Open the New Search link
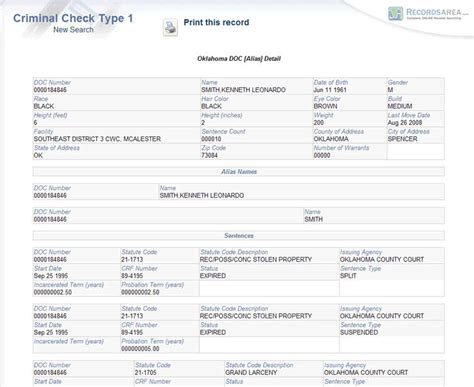Image resolution: width=474 pixels, height=387 pixels. 73,30
